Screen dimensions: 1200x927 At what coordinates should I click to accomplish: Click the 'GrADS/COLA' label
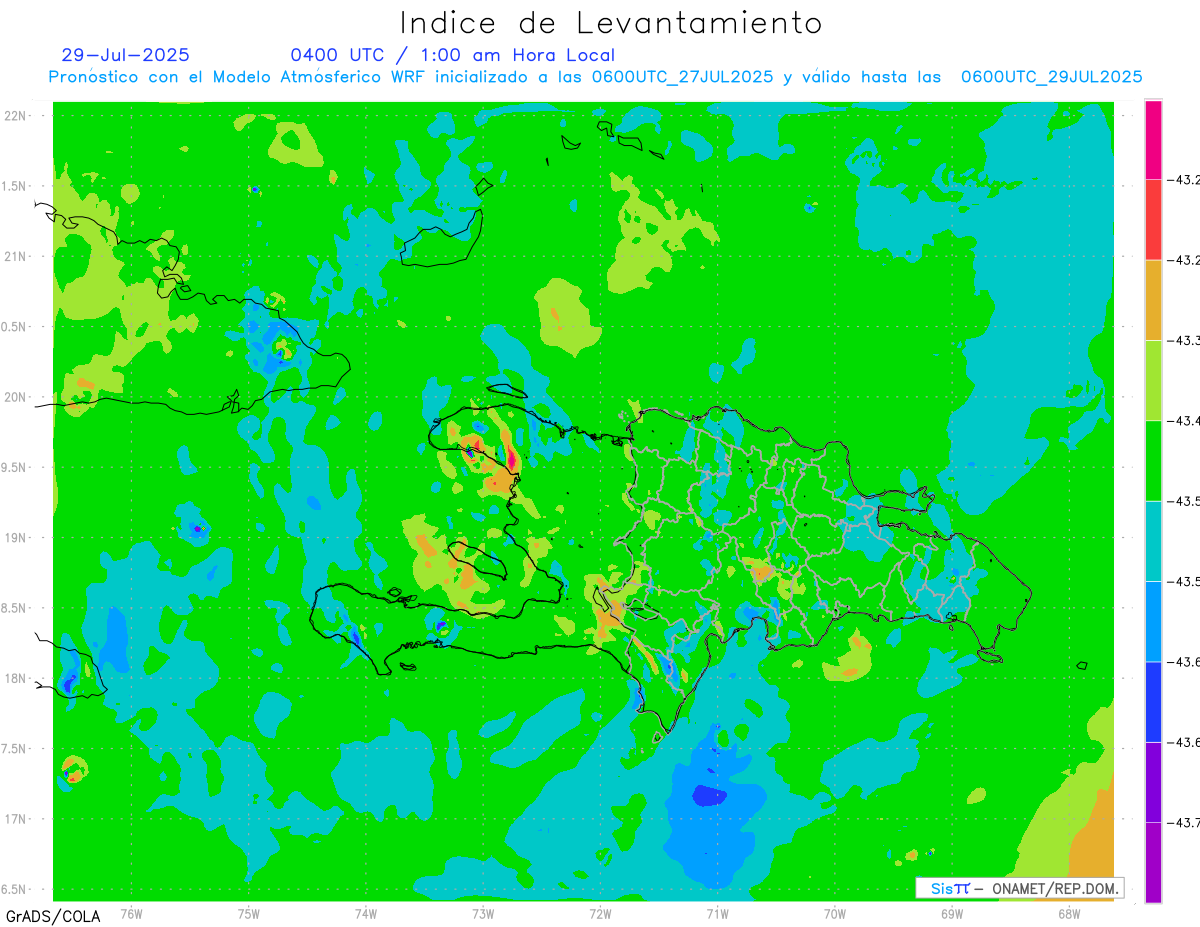[52, 916]
